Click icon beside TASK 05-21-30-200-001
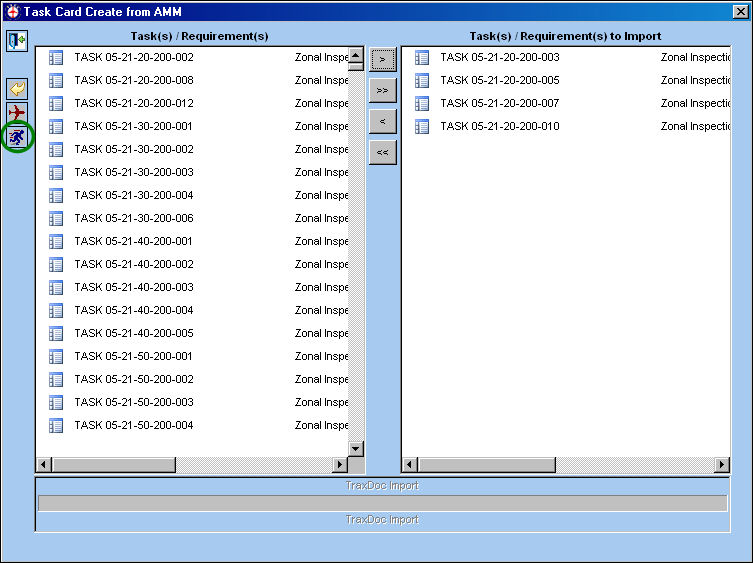The image size is (753, 563). (56, 127)
